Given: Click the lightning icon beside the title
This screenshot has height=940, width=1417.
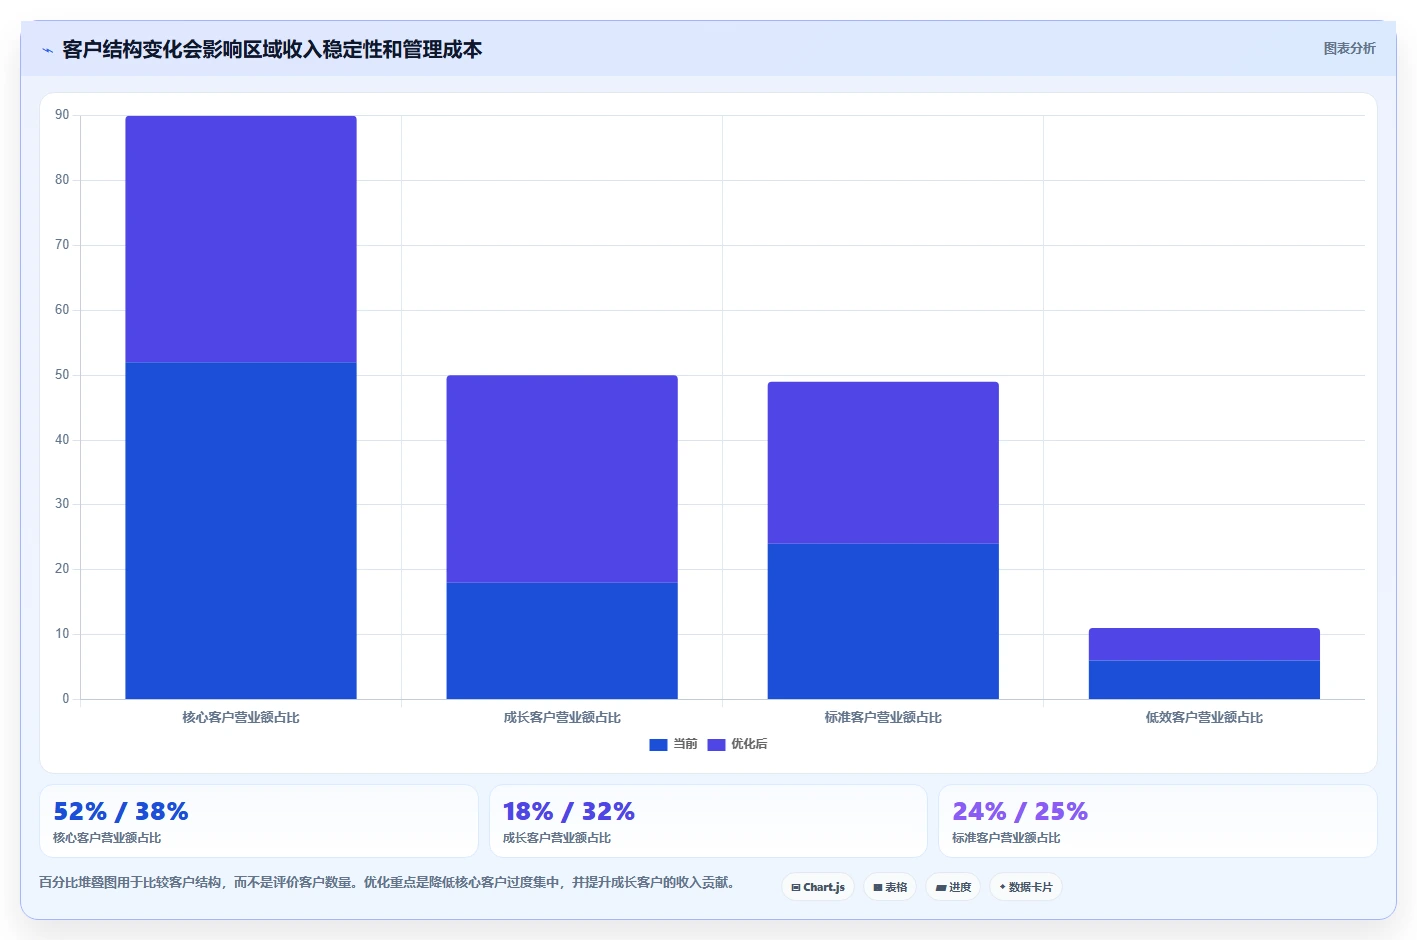Looking at the screenshot, I should point(47,50).
